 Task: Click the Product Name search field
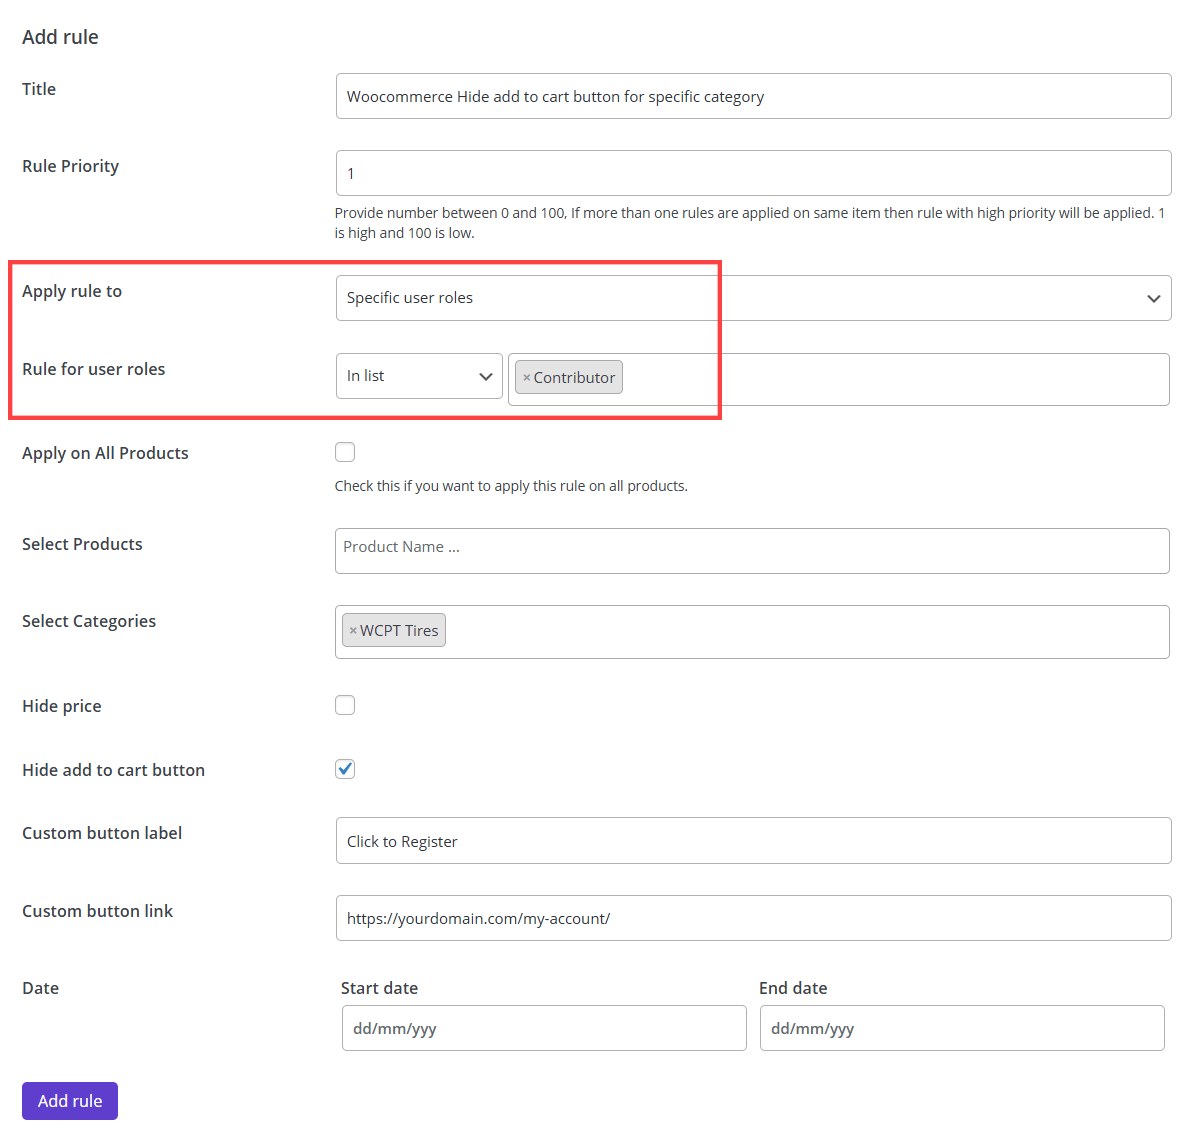(752, 551)
